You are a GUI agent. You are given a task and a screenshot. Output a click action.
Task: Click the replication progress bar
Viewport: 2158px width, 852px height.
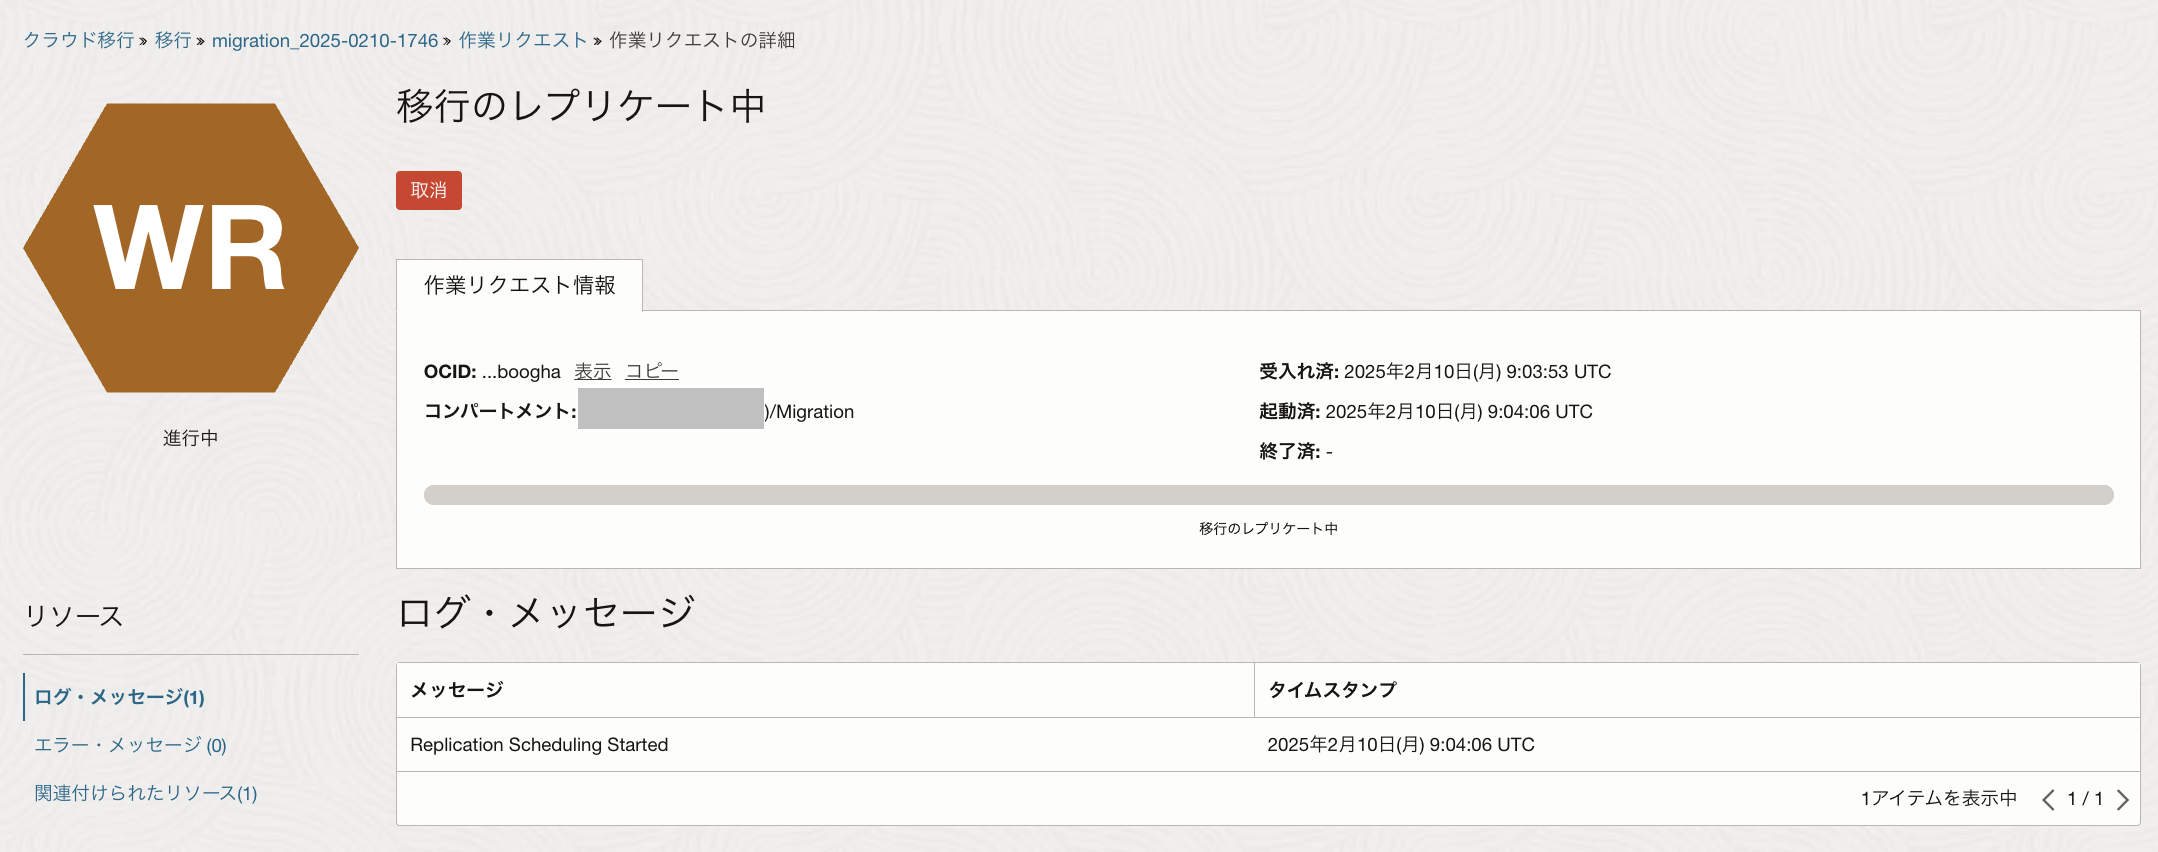[1268, 495]
